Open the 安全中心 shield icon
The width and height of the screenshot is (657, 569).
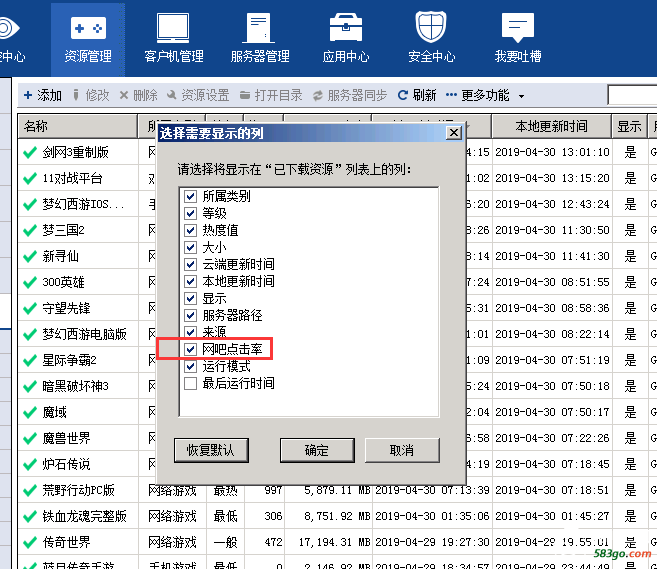(x=431, y=28)
